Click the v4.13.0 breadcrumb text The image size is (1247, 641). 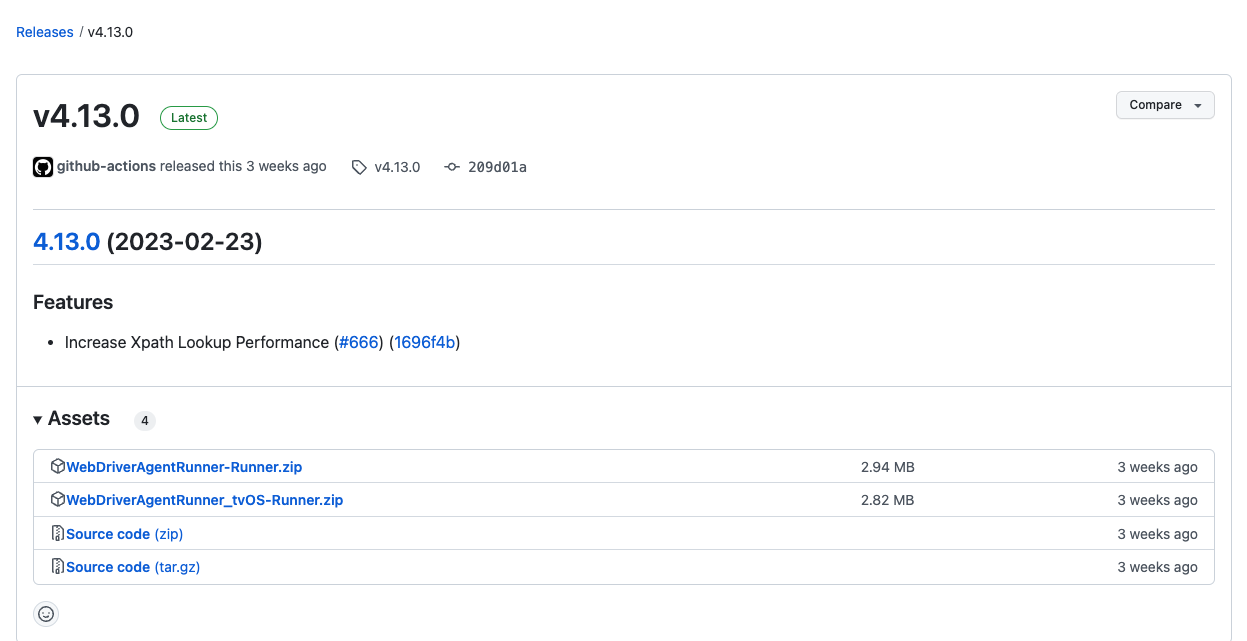point(110,32)
